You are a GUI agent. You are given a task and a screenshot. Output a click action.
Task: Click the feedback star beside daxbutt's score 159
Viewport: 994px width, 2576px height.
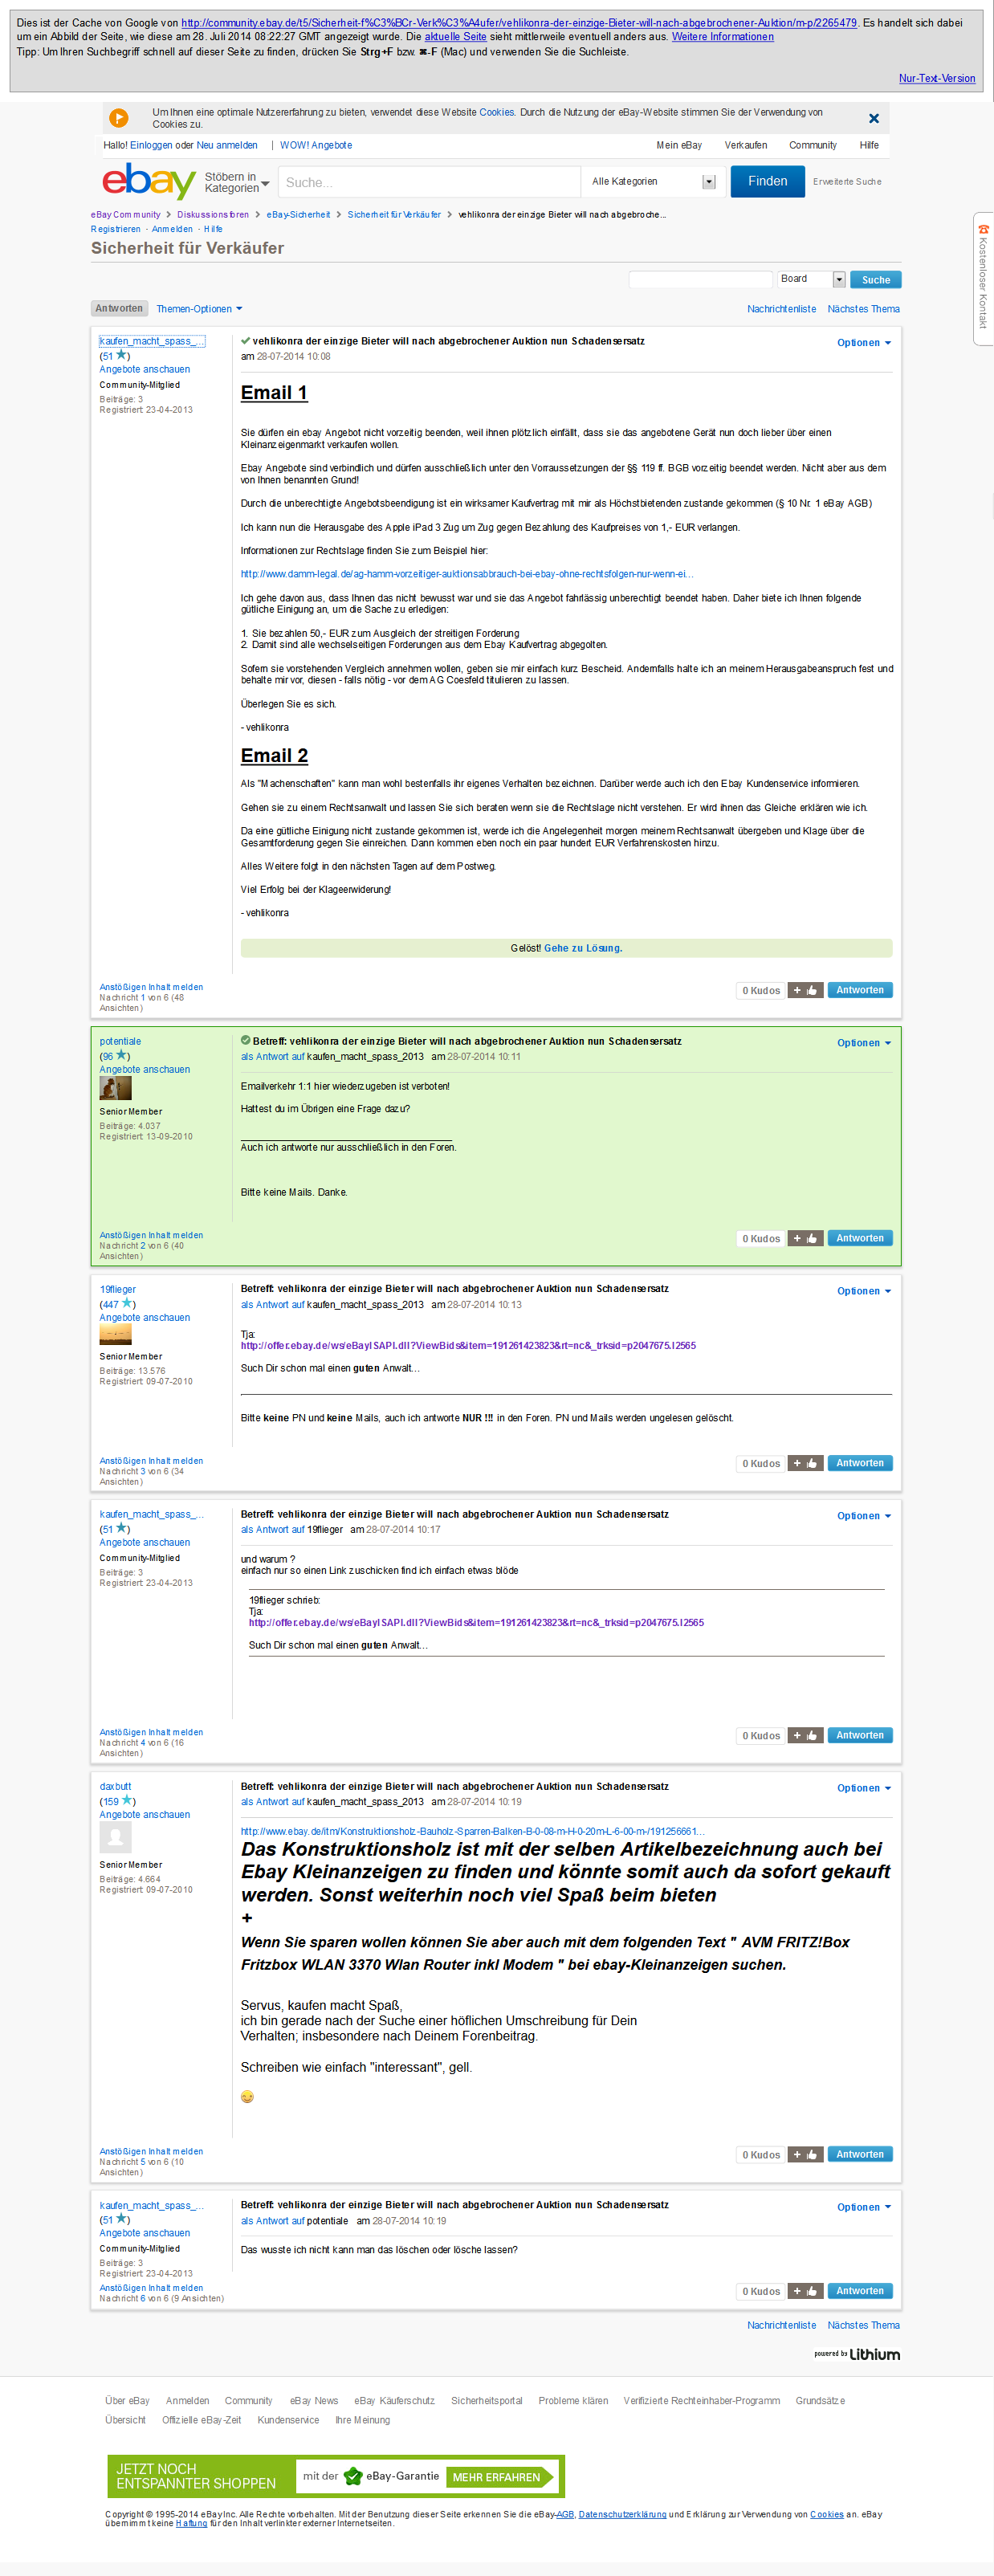coord(127,1800)
